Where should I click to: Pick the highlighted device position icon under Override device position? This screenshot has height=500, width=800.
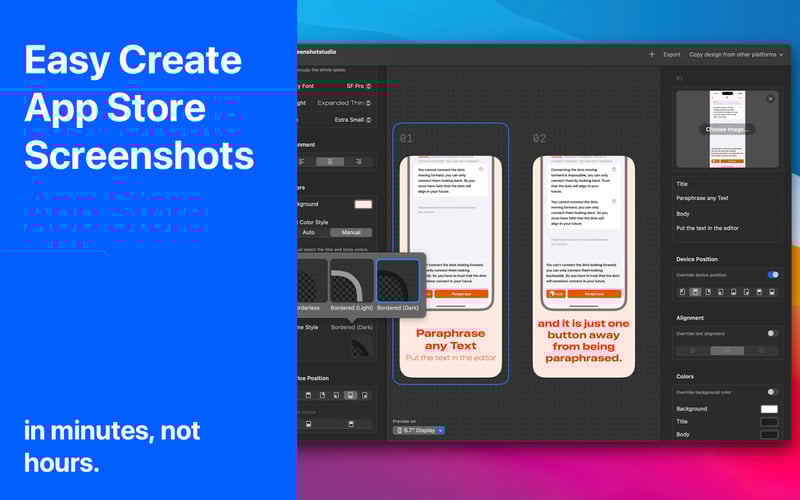[695, 292]
